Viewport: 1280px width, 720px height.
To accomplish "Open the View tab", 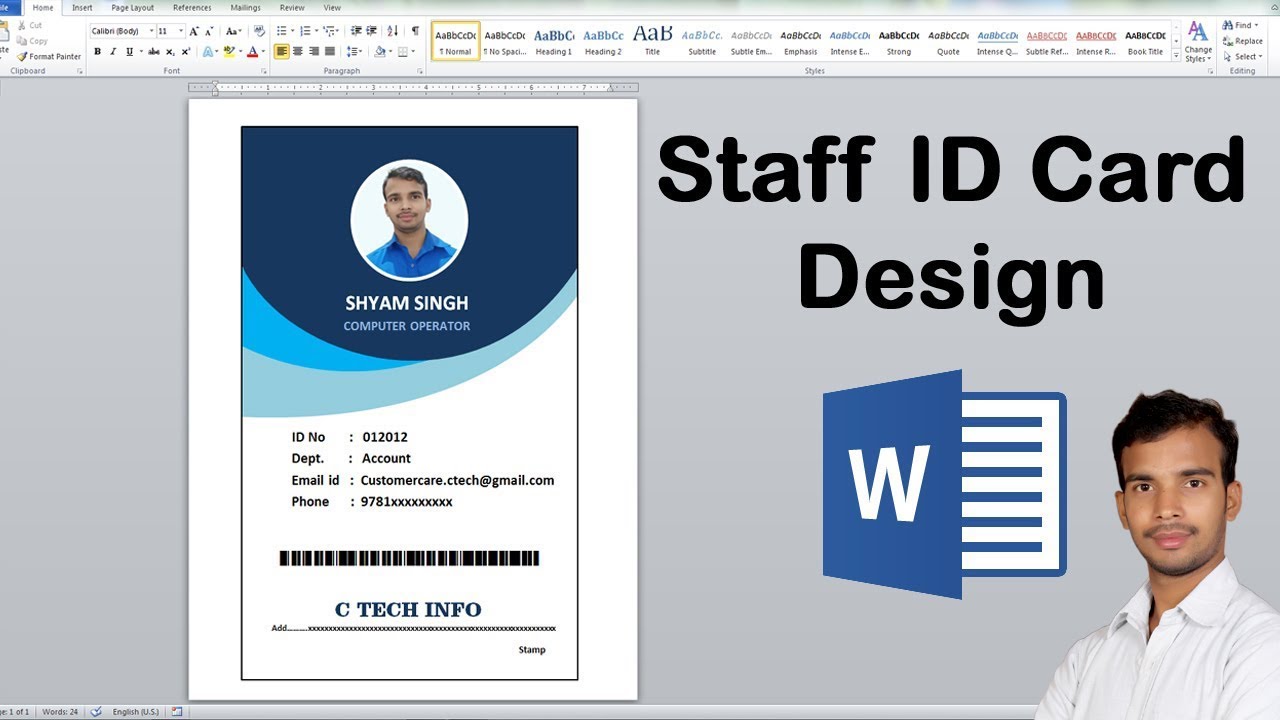I will (x=332, y=7).
